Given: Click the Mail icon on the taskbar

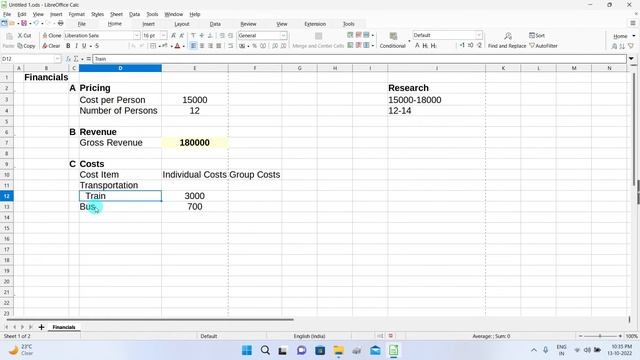Looking at the screenshot, I should 375,350.
